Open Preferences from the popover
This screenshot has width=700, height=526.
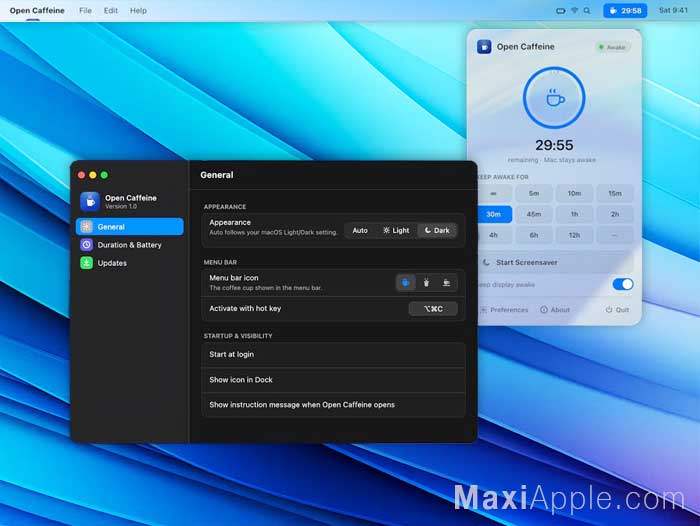click(504, 310)
